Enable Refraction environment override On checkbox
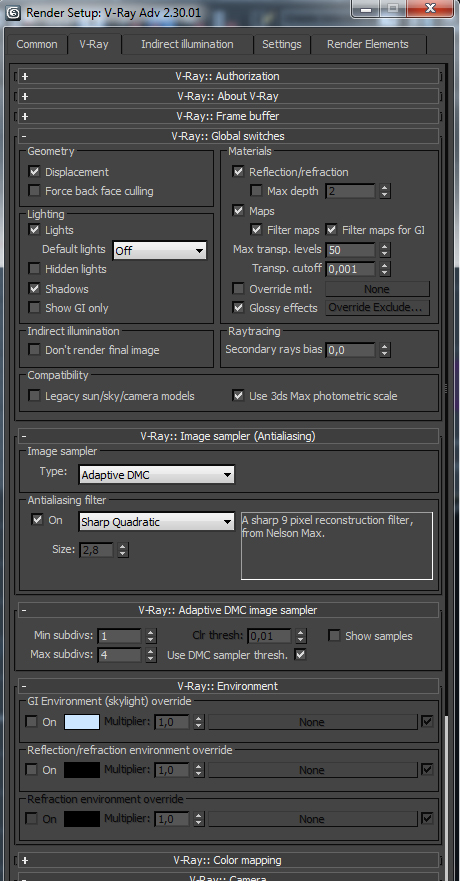The height and width of the screenshot is (881, 460). pos(33,819)
